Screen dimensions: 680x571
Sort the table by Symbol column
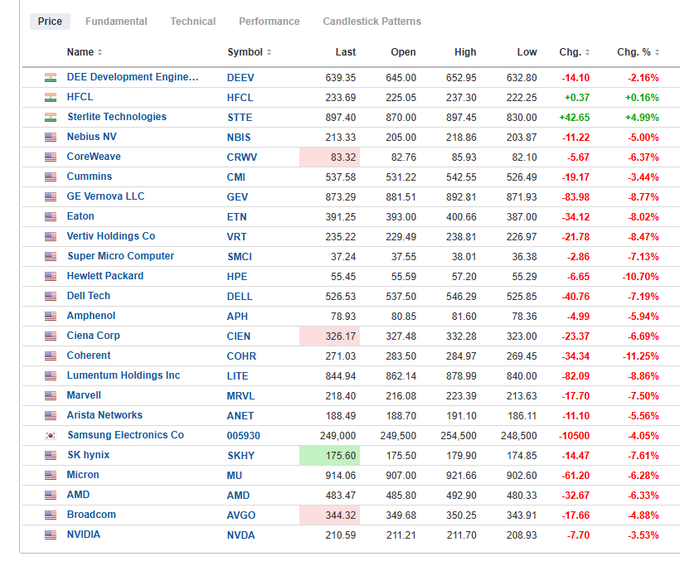pos(249,52)
